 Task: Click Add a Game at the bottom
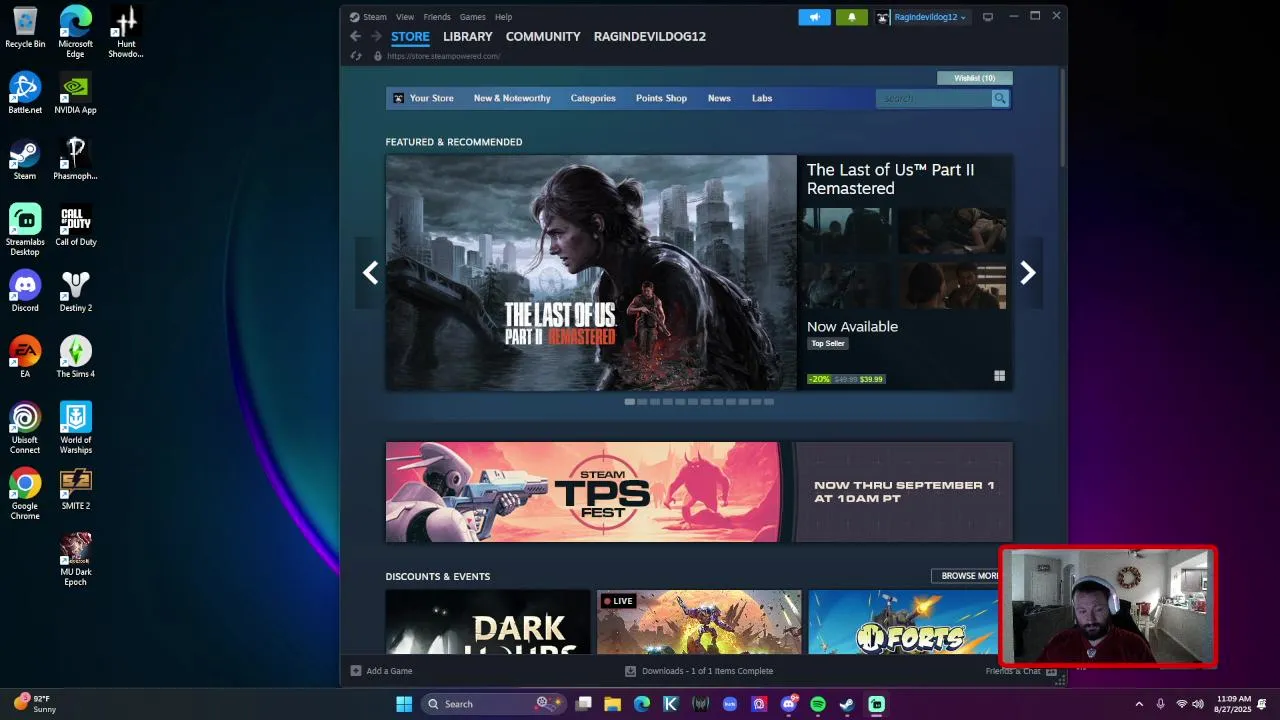click(x=381, y=671)
